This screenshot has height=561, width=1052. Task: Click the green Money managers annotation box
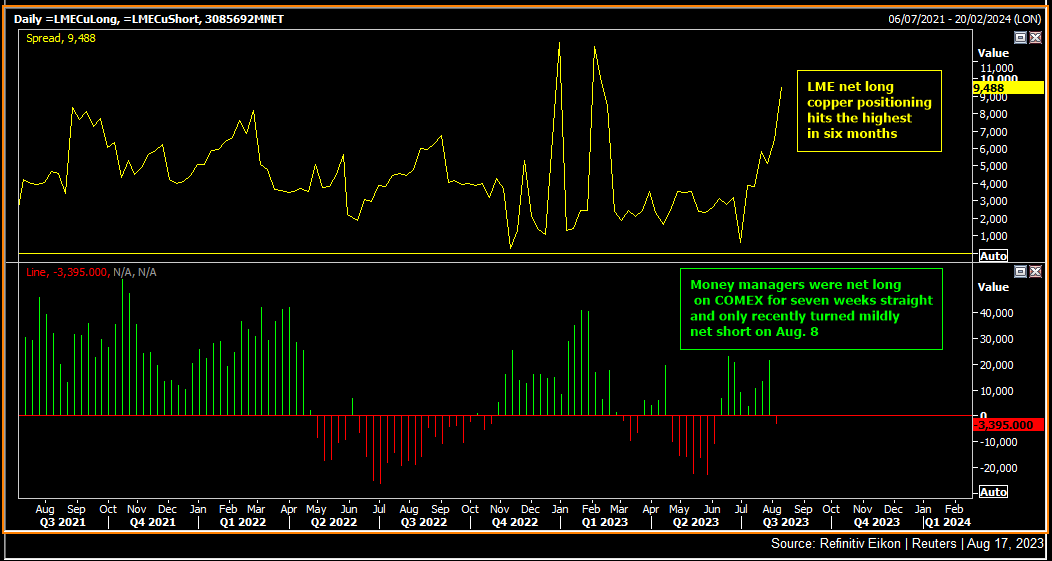(x=811, y=308)
